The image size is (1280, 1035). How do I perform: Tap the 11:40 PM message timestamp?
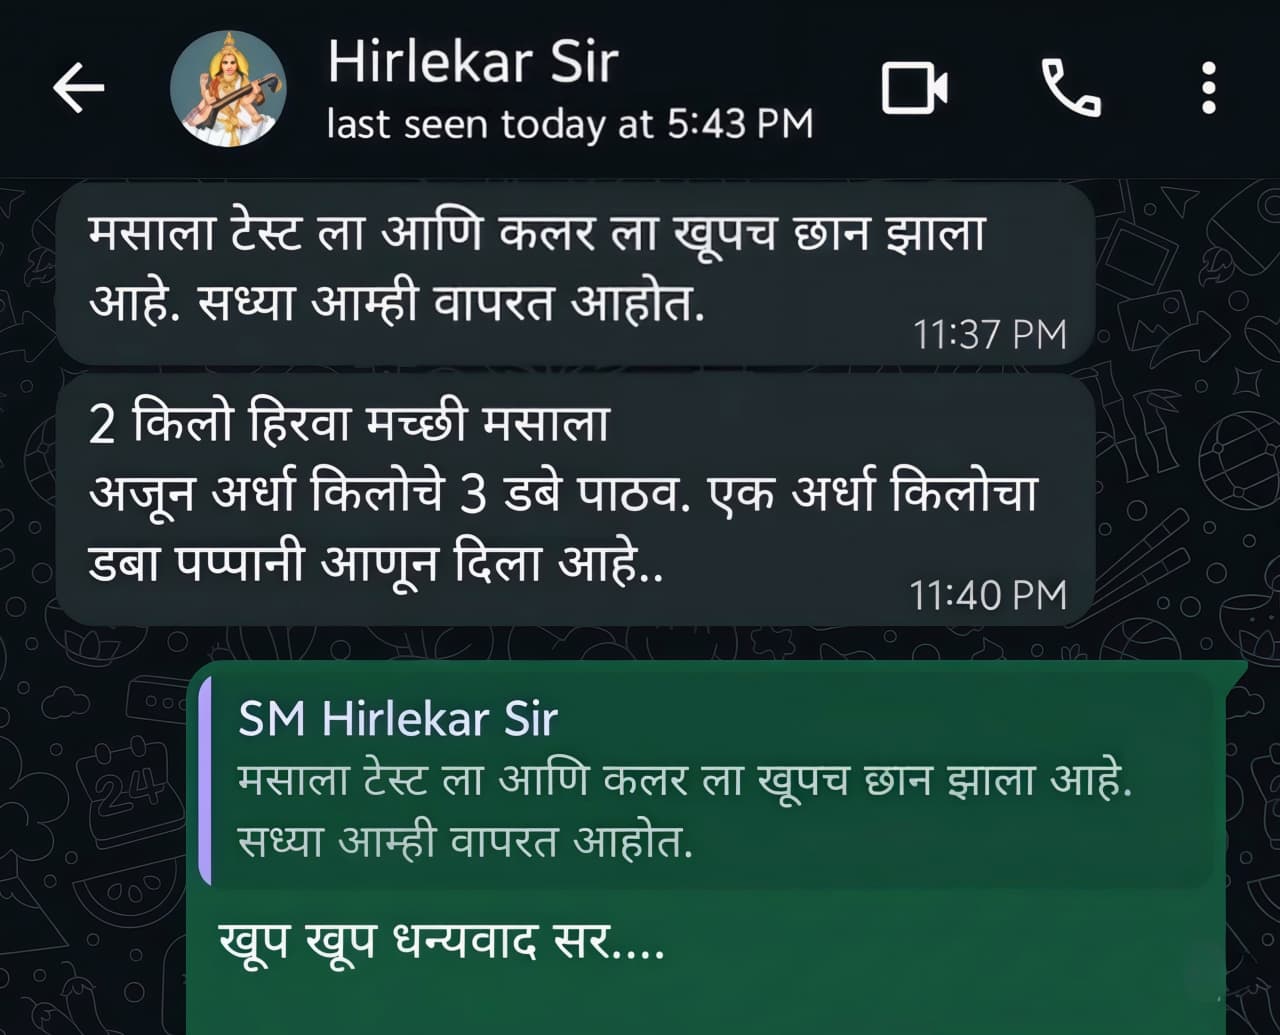tap(988, 595)
